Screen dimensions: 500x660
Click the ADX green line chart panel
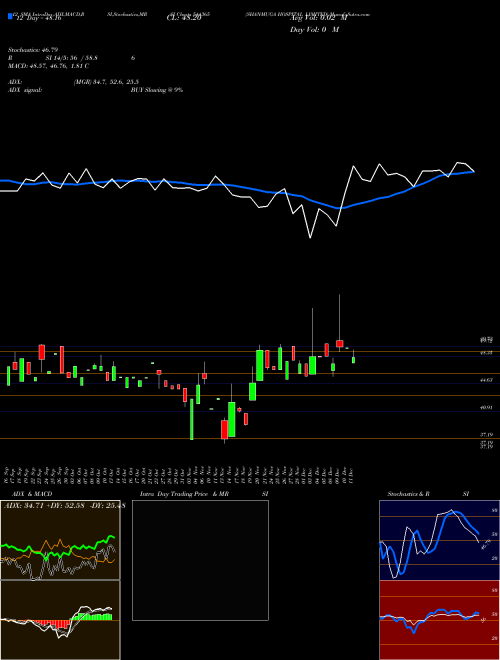60,540
